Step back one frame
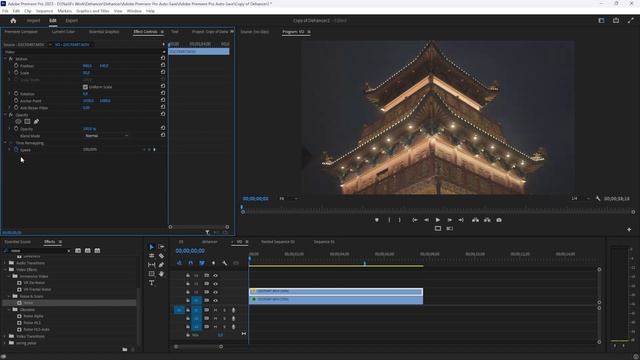Screen dimensions: 640x360 click(x=426, y=220)
